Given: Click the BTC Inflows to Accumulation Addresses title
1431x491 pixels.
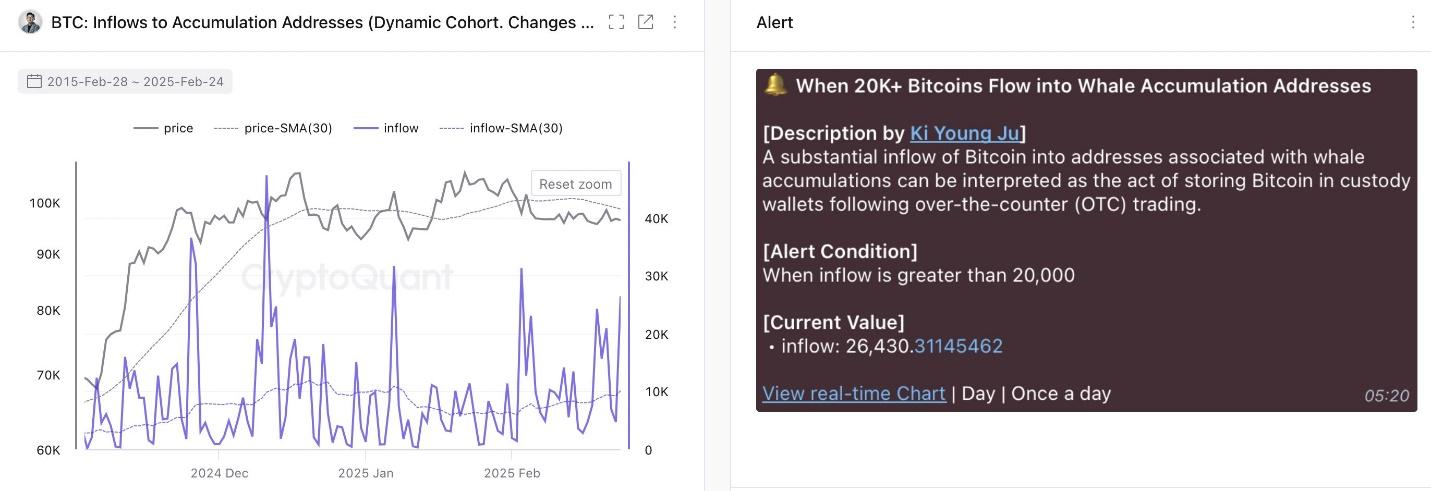Looking at the screenshot, I should coord(322,22).
